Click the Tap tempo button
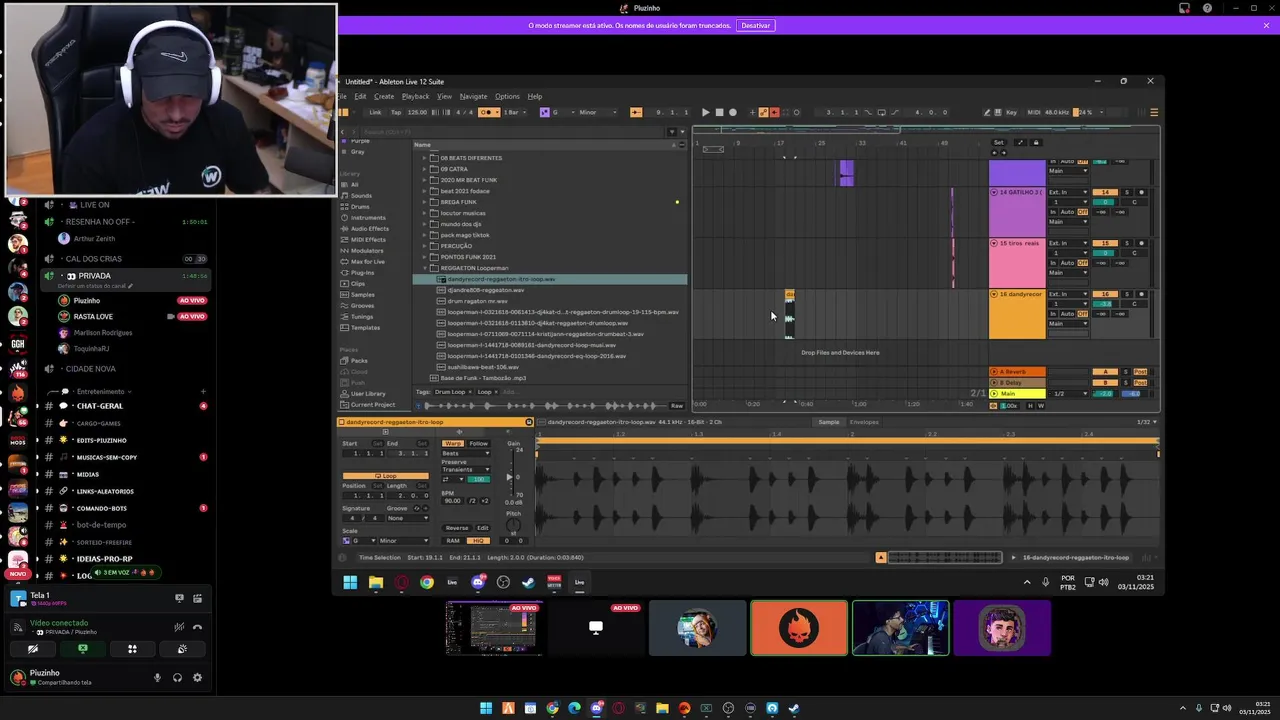The height and width of the screenshot is (720, 1280). click(396, 112)
